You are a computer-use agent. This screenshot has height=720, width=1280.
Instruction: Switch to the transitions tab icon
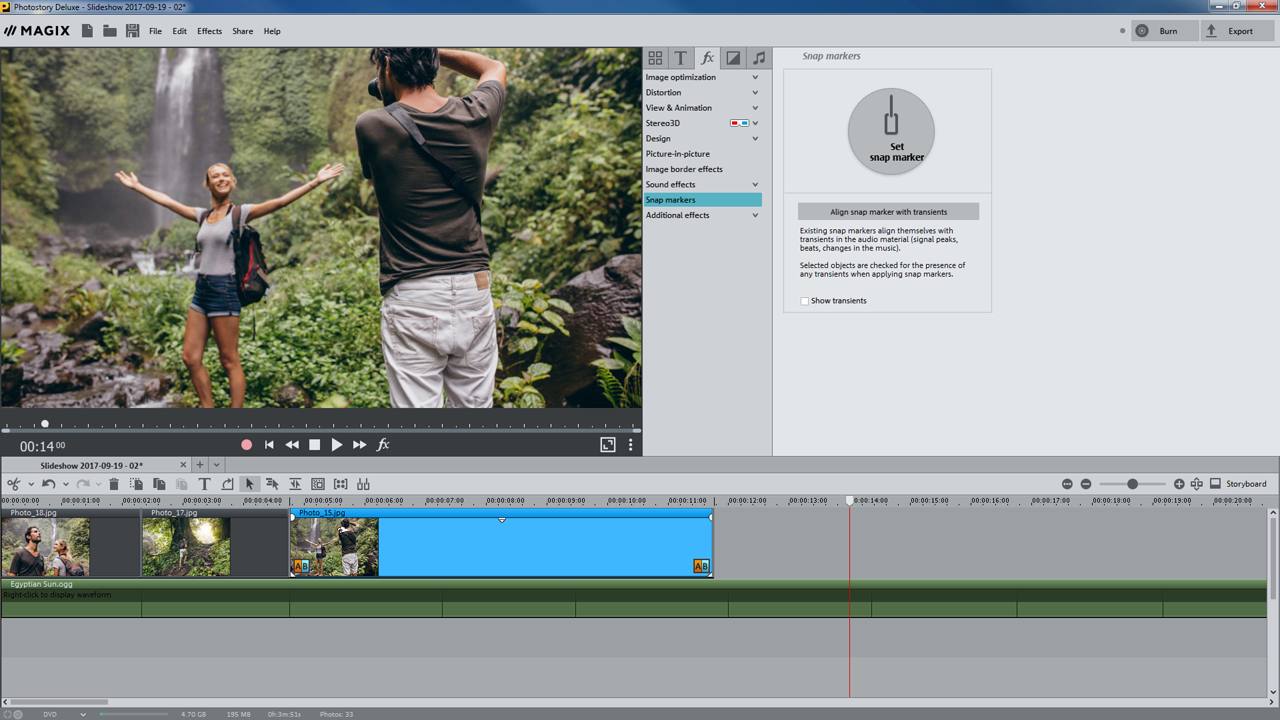[733, 58]
